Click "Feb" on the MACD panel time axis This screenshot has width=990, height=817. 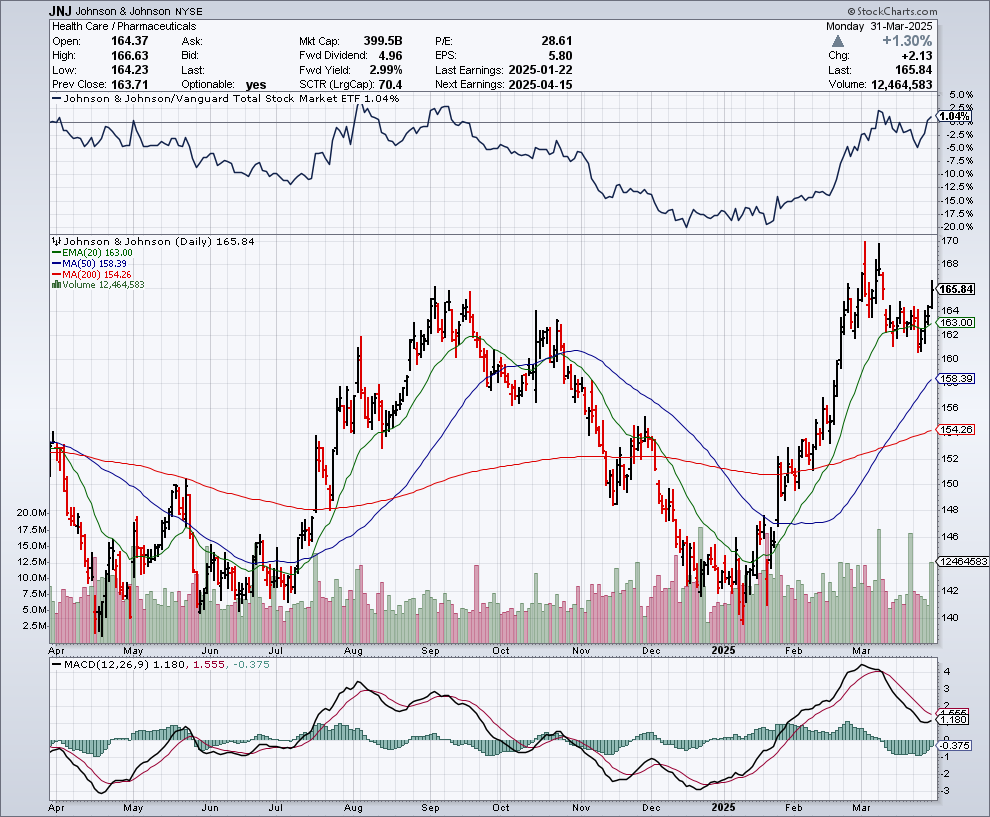pyautogui.click(x=794, y=808)
